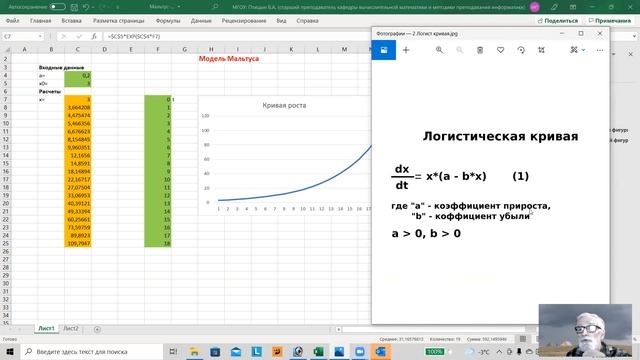Click the pen drawing mode icon in title bar

coord(554,7)
